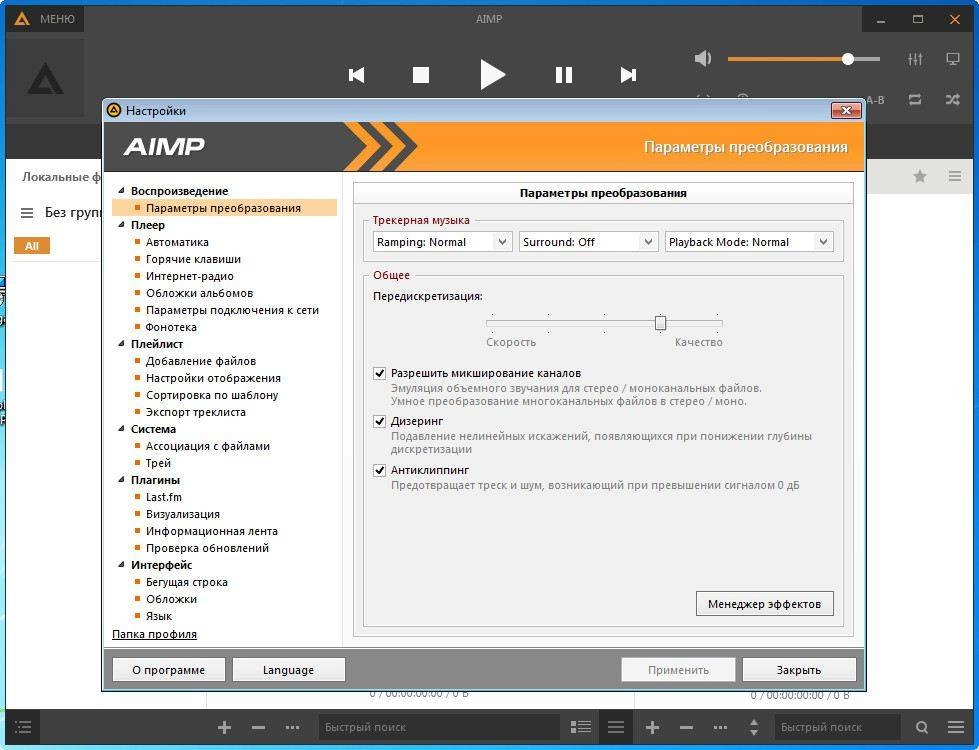Screen dimensions: 979x750
Task: Click the sort up-down arrows icon
Action: tap(754, 727)
